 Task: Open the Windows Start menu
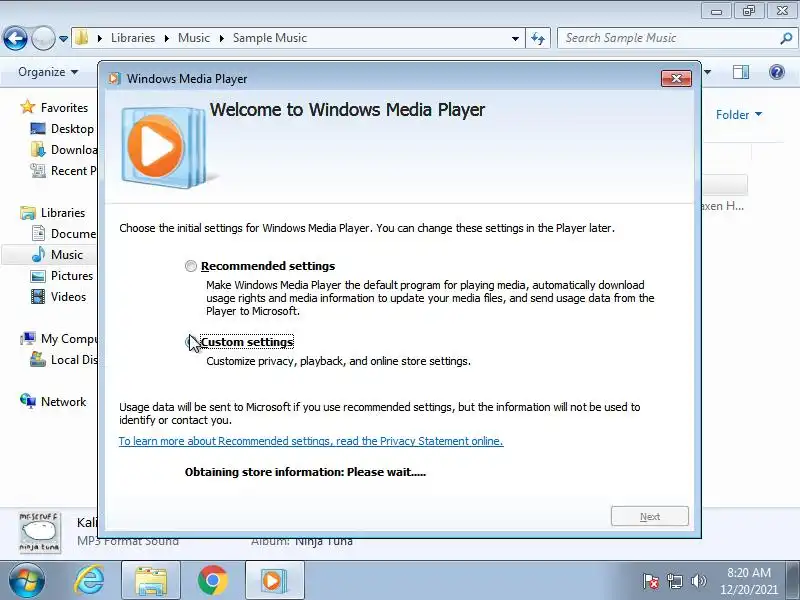[x=26, y=580]
